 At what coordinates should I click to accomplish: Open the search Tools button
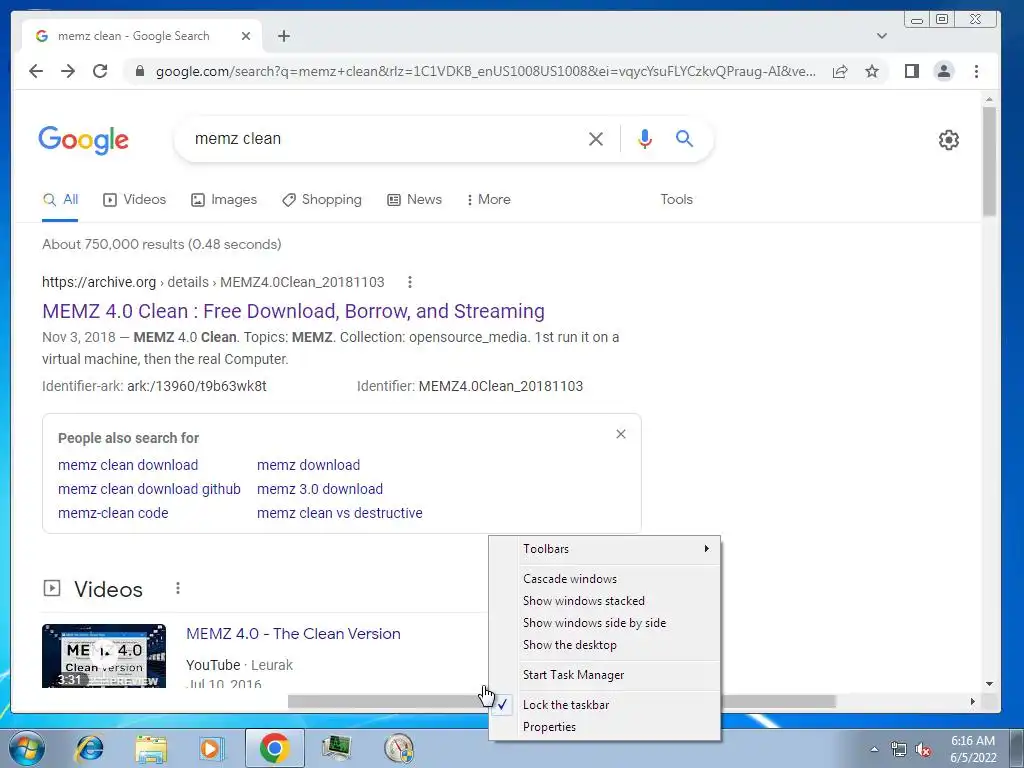(676, 200)
